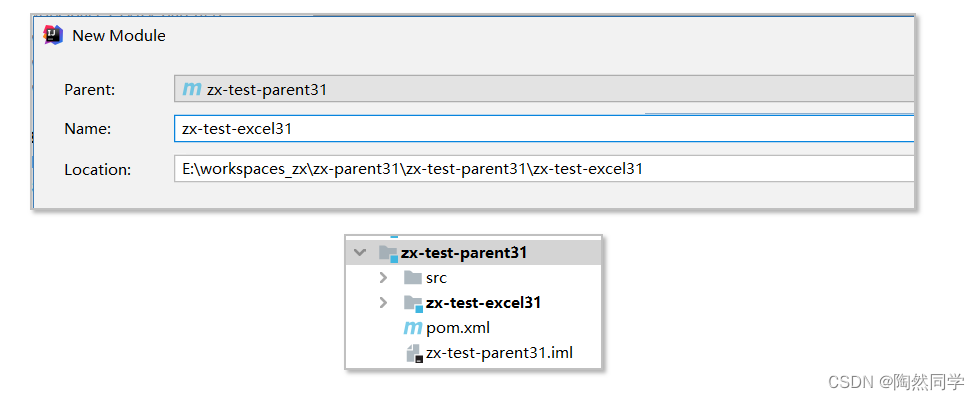Click into the Location path field
980x400 pixels.
[x=544, y=169]
